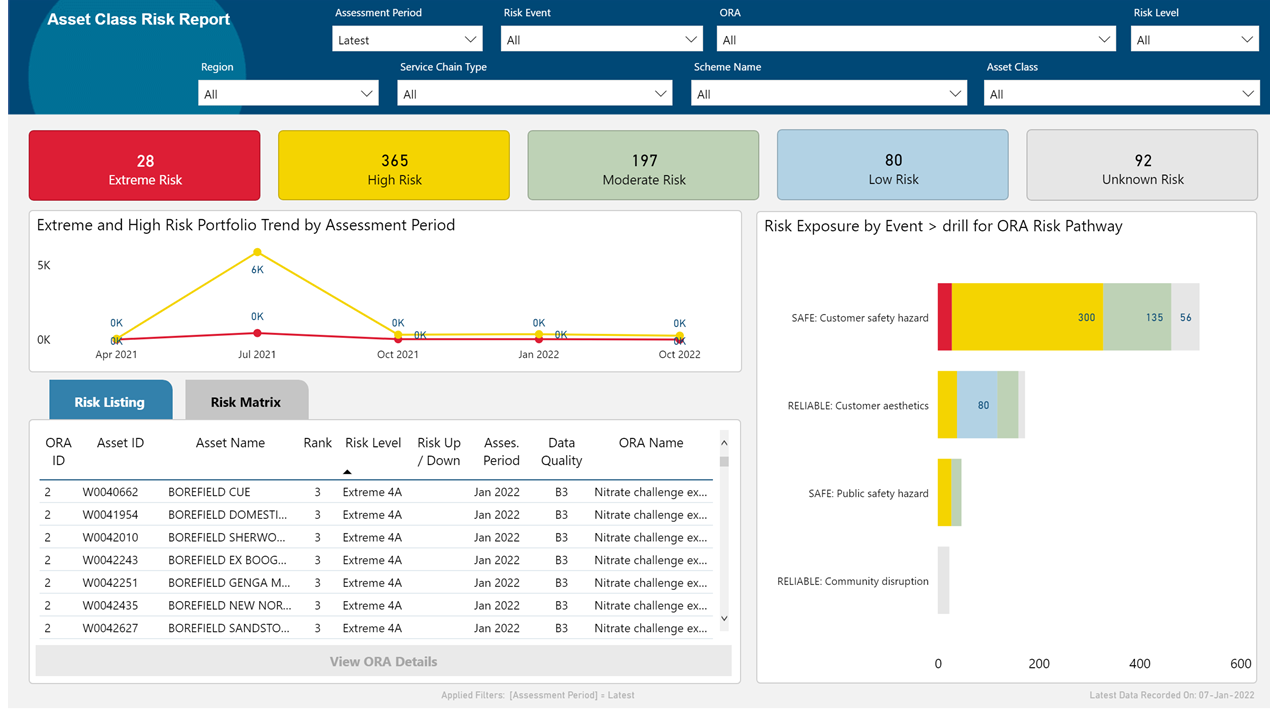Image resolution: width=1280 pixels, height=720 pixels.
Task: Select the Risk Listing tab
Action: click(110, 400)
